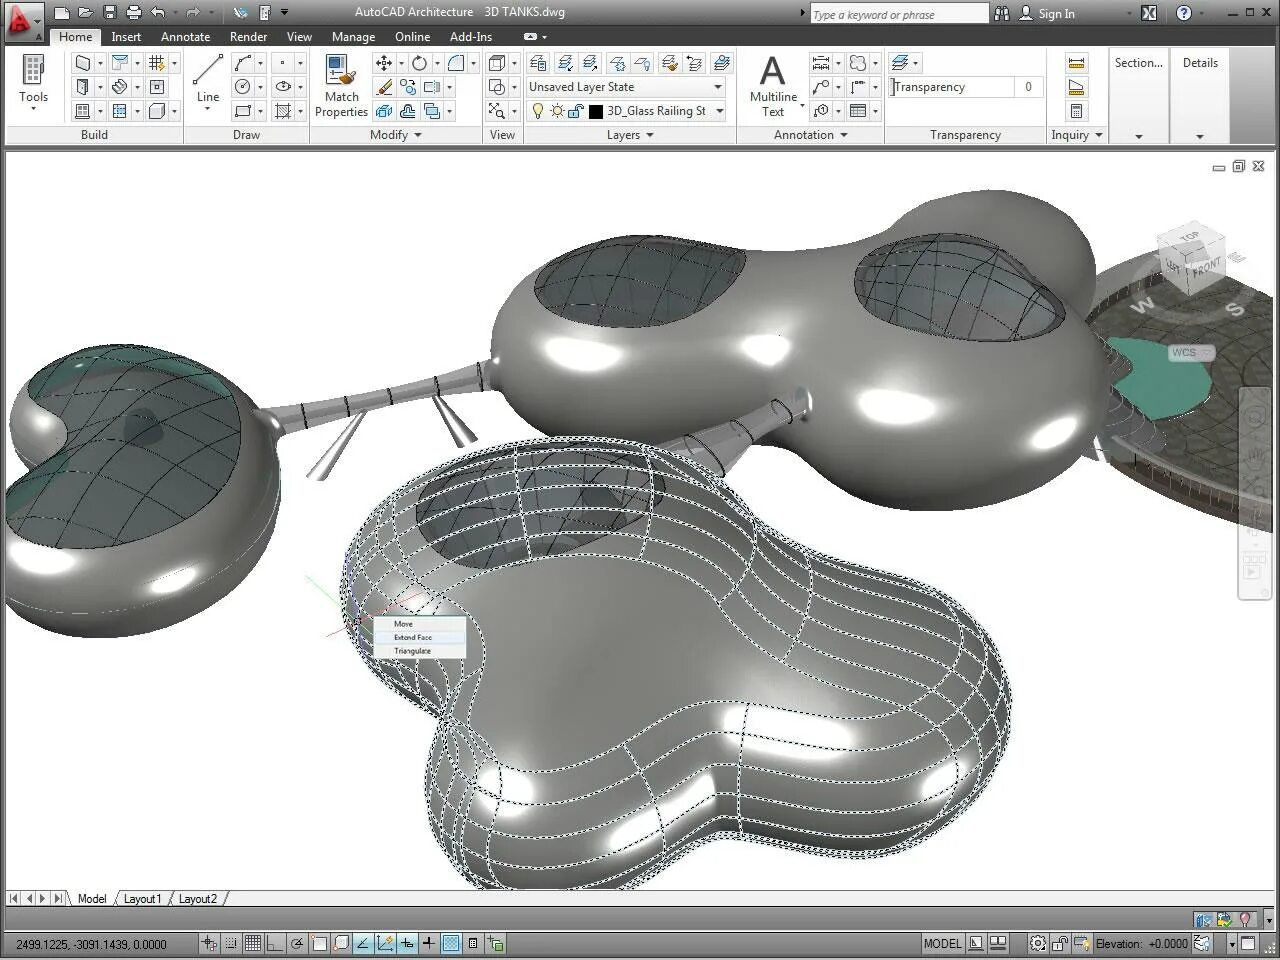Switch to the Insert ribbon tab
The width and height of the screenshot is (1280, 960).
click(x=126, y=36)
